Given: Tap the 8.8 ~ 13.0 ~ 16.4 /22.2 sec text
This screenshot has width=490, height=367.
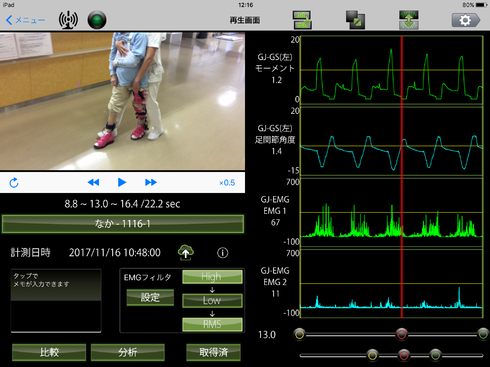Looking at the screenshot, I should tap(122, 204).
